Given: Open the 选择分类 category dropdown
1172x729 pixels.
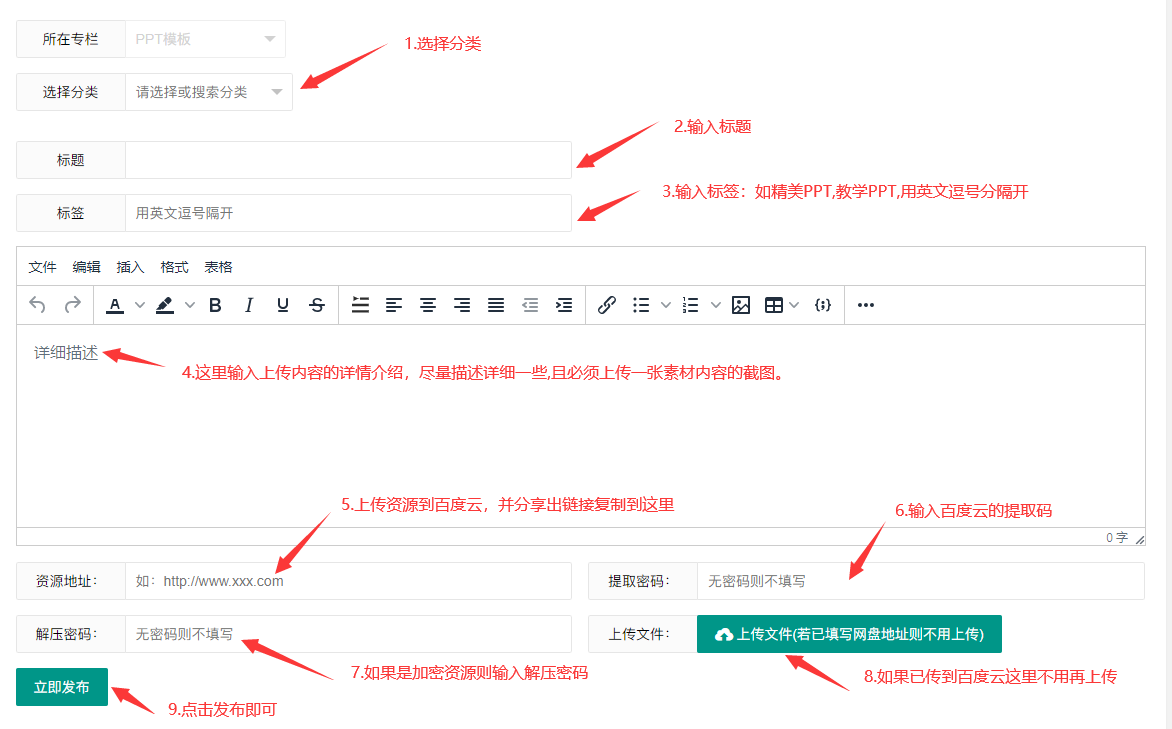Looking at the screenshot, I should click(208, 92).
